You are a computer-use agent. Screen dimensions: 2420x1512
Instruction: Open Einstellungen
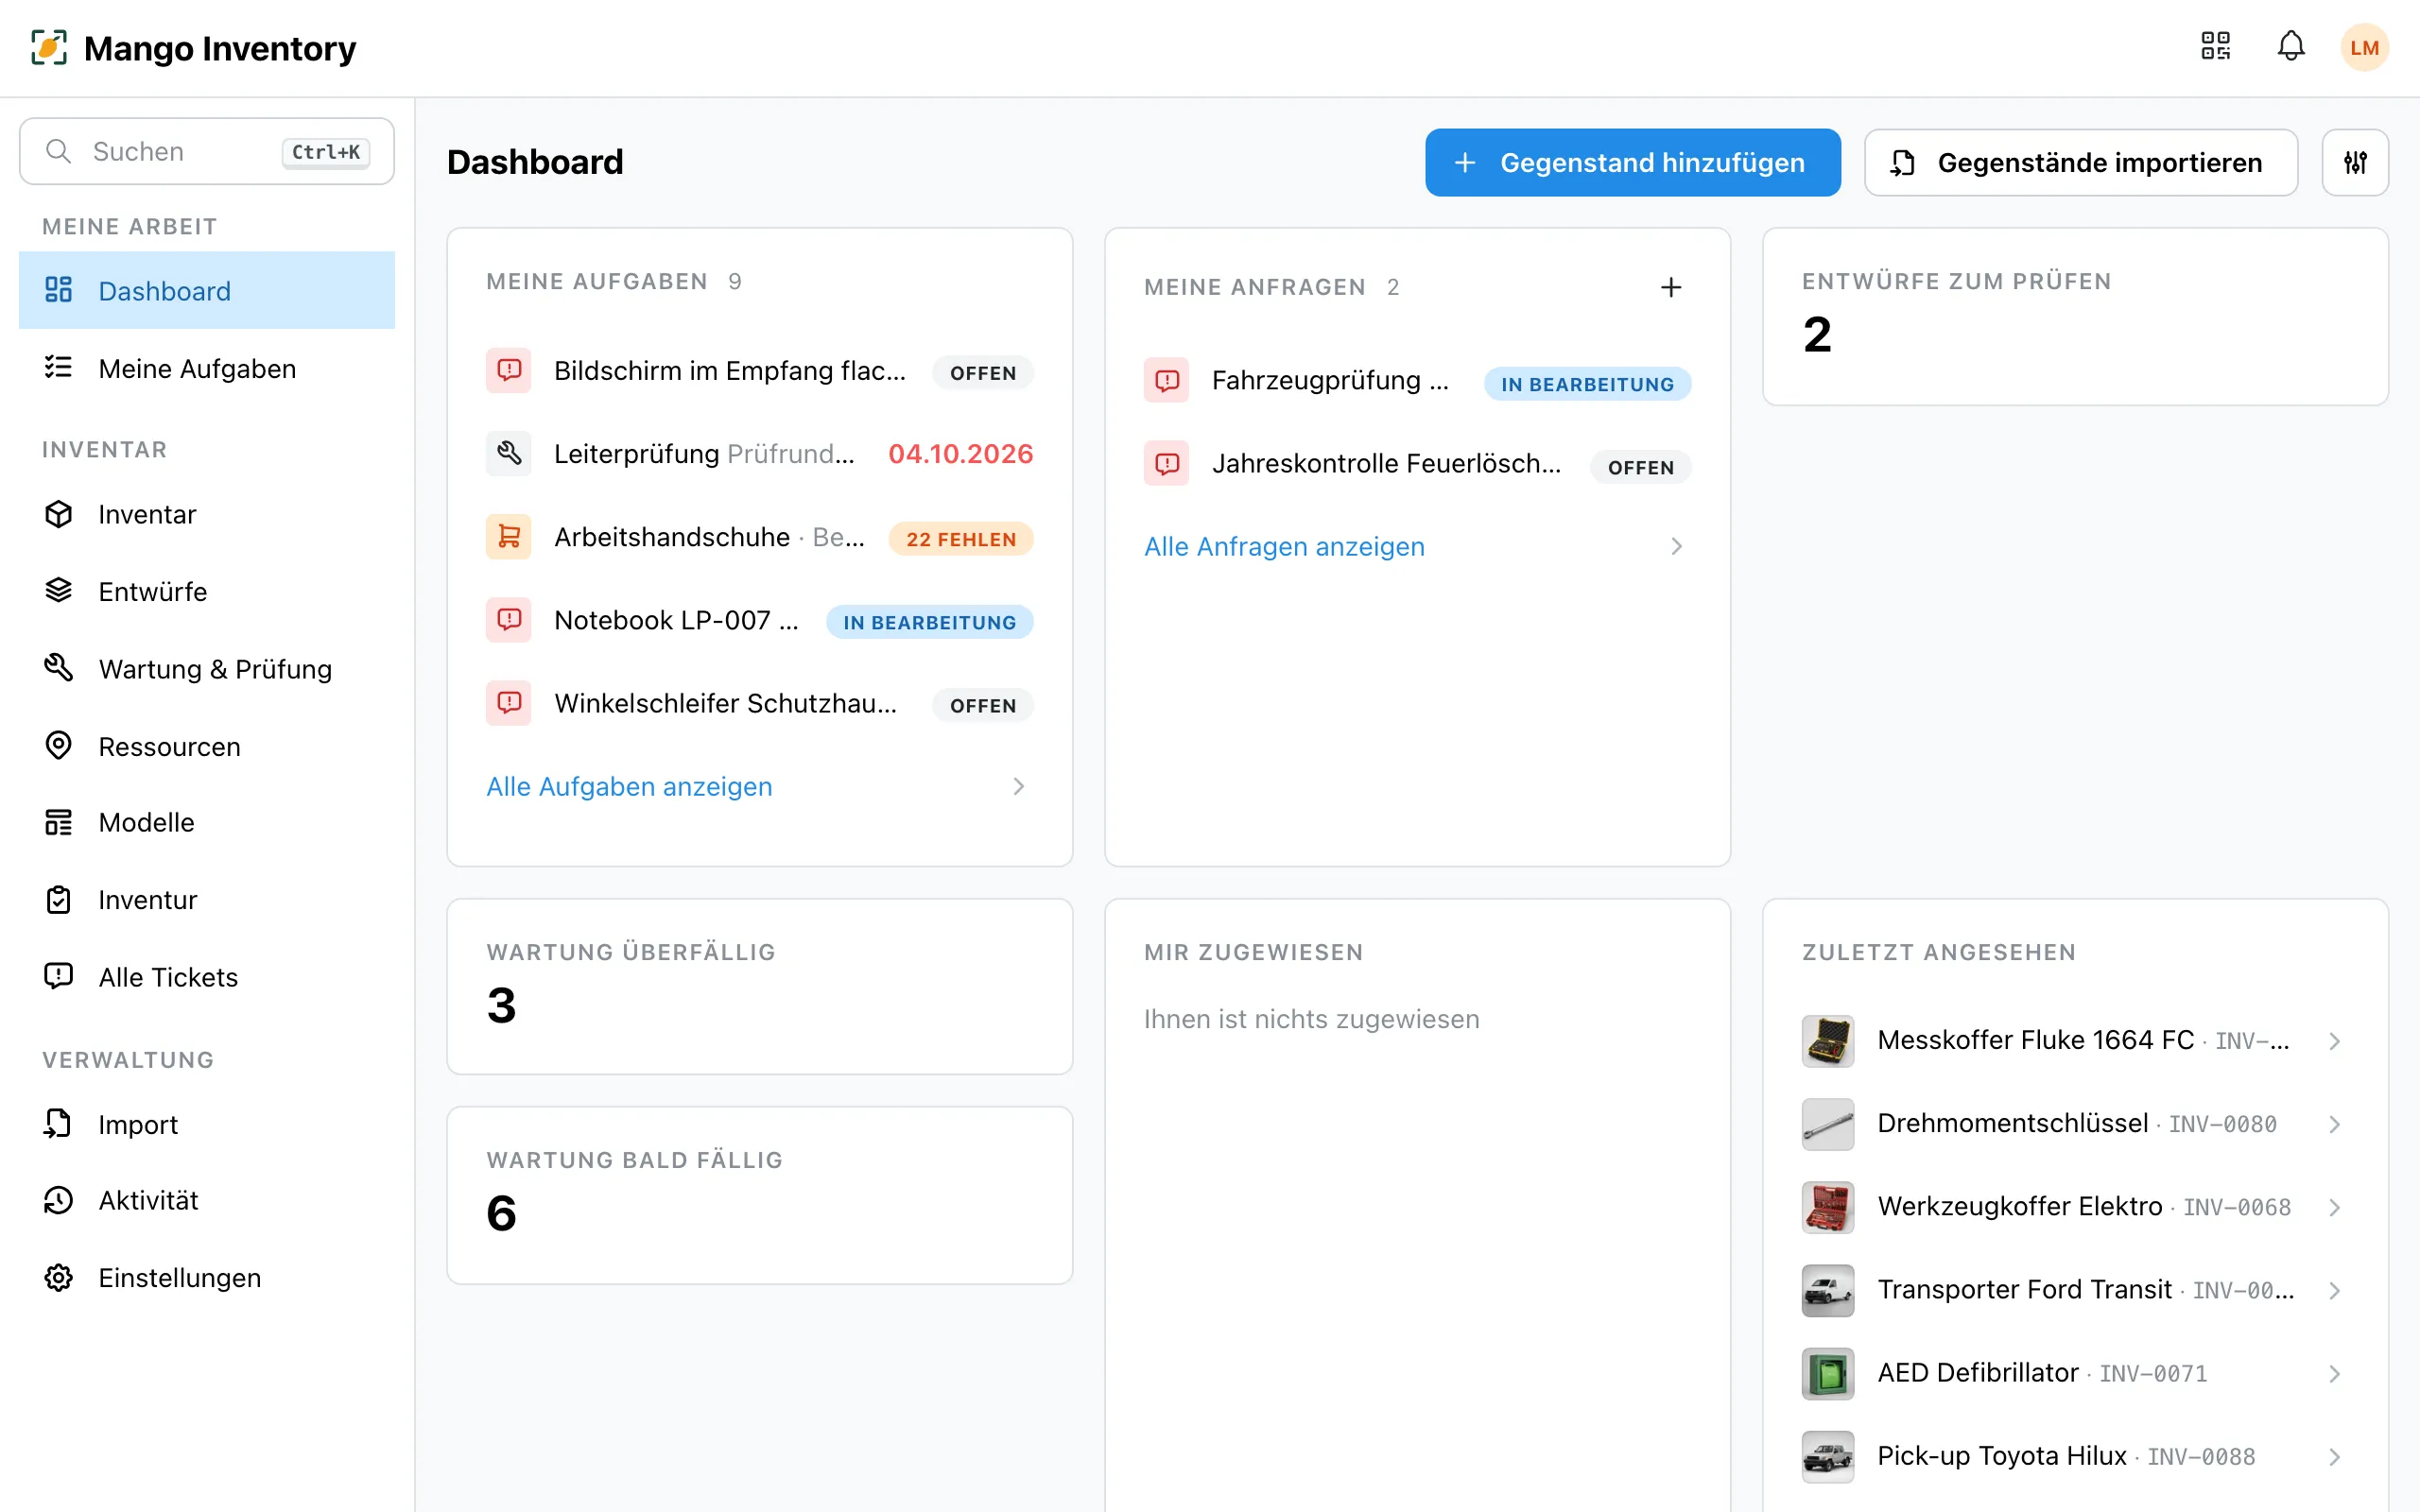[x=207, y=1278]
